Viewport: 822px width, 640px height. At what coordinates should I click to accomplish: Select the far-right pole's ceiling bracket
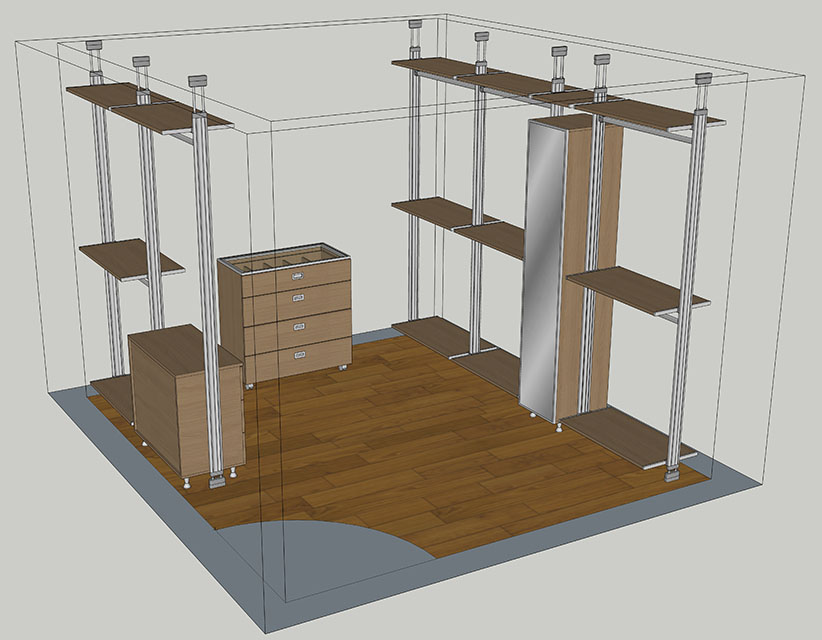coord(703,79)
